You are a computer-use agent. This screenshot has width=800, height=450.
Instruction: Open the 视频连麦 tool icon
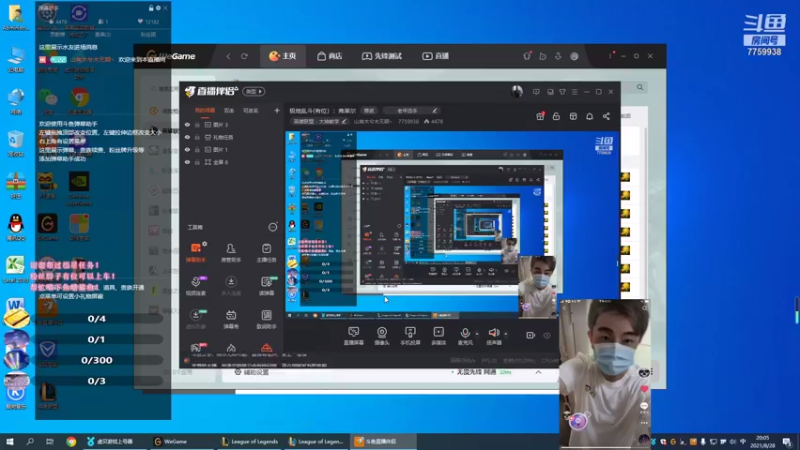click(x=196, y=286)
